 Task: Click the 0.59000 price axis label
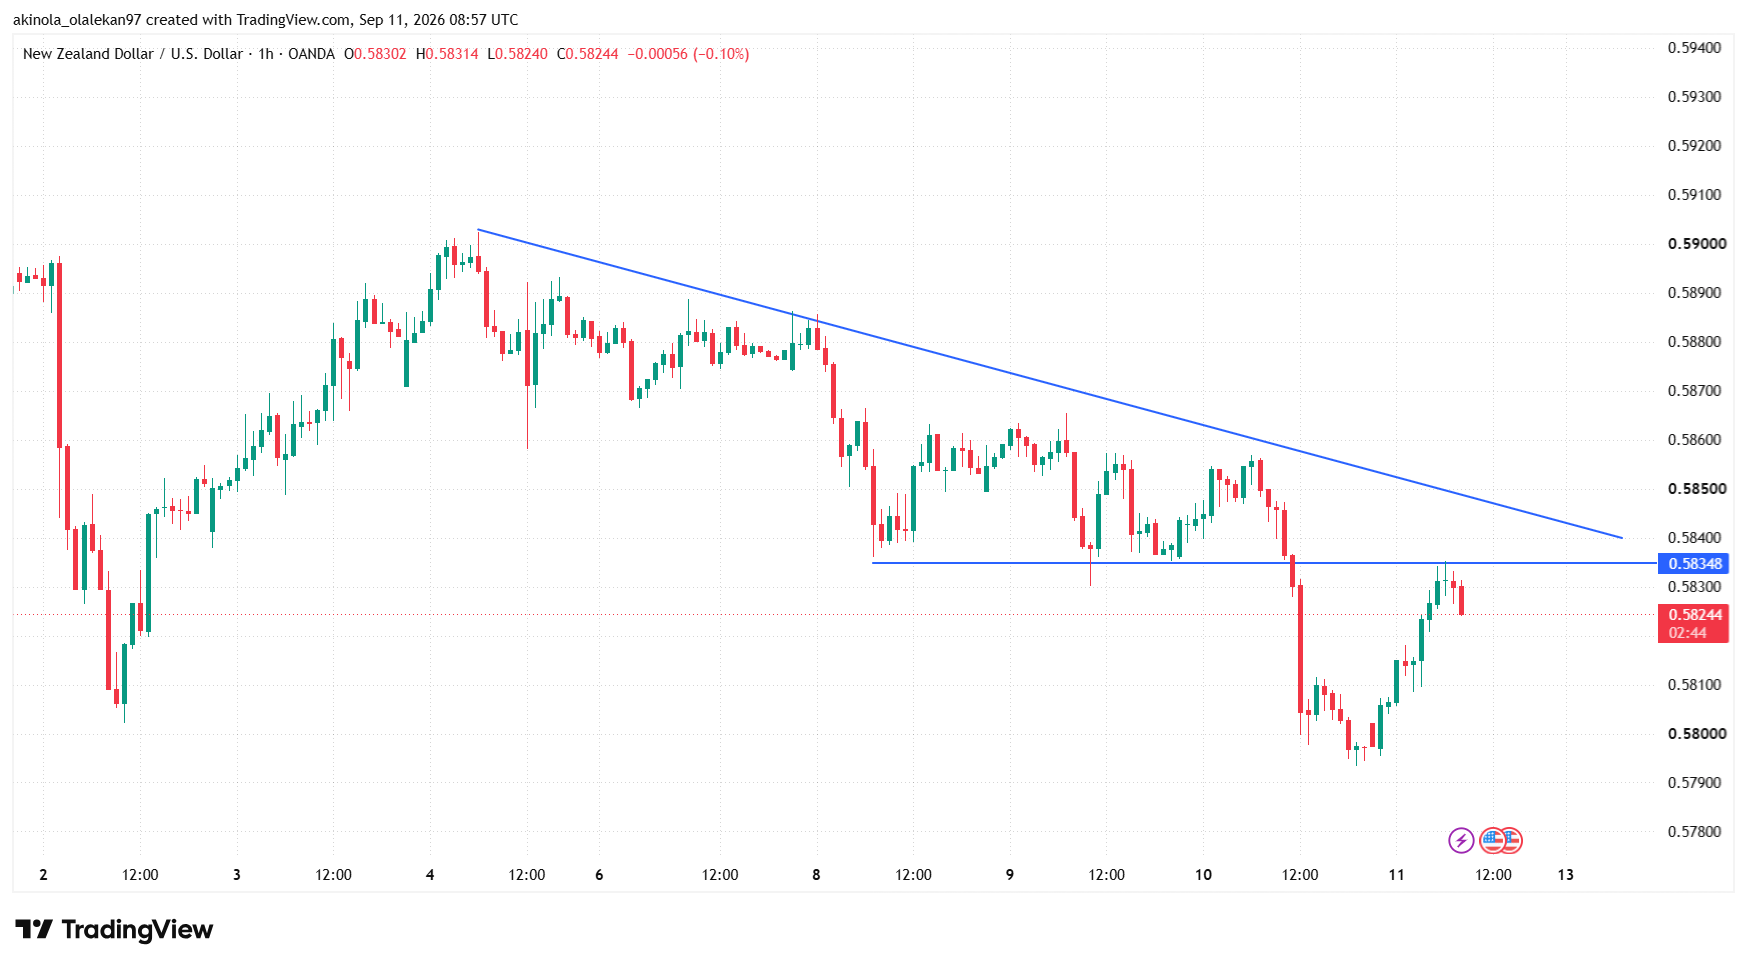[1697, 244]
